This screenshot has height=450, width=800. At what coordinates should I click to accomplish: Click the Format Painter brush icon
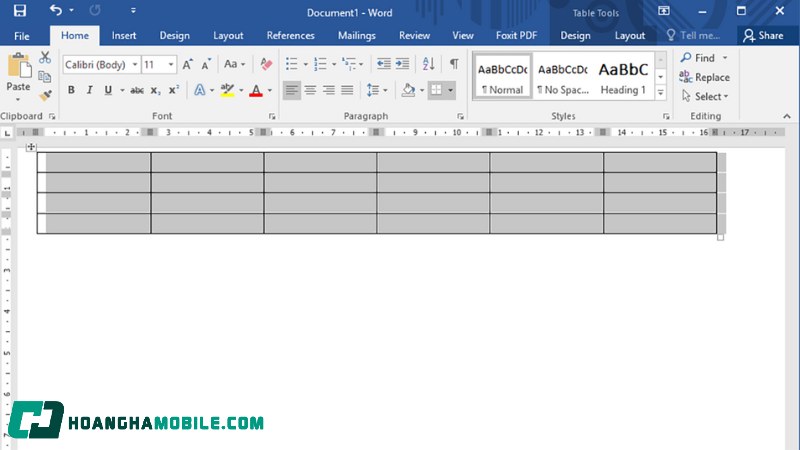pos(45,96)
